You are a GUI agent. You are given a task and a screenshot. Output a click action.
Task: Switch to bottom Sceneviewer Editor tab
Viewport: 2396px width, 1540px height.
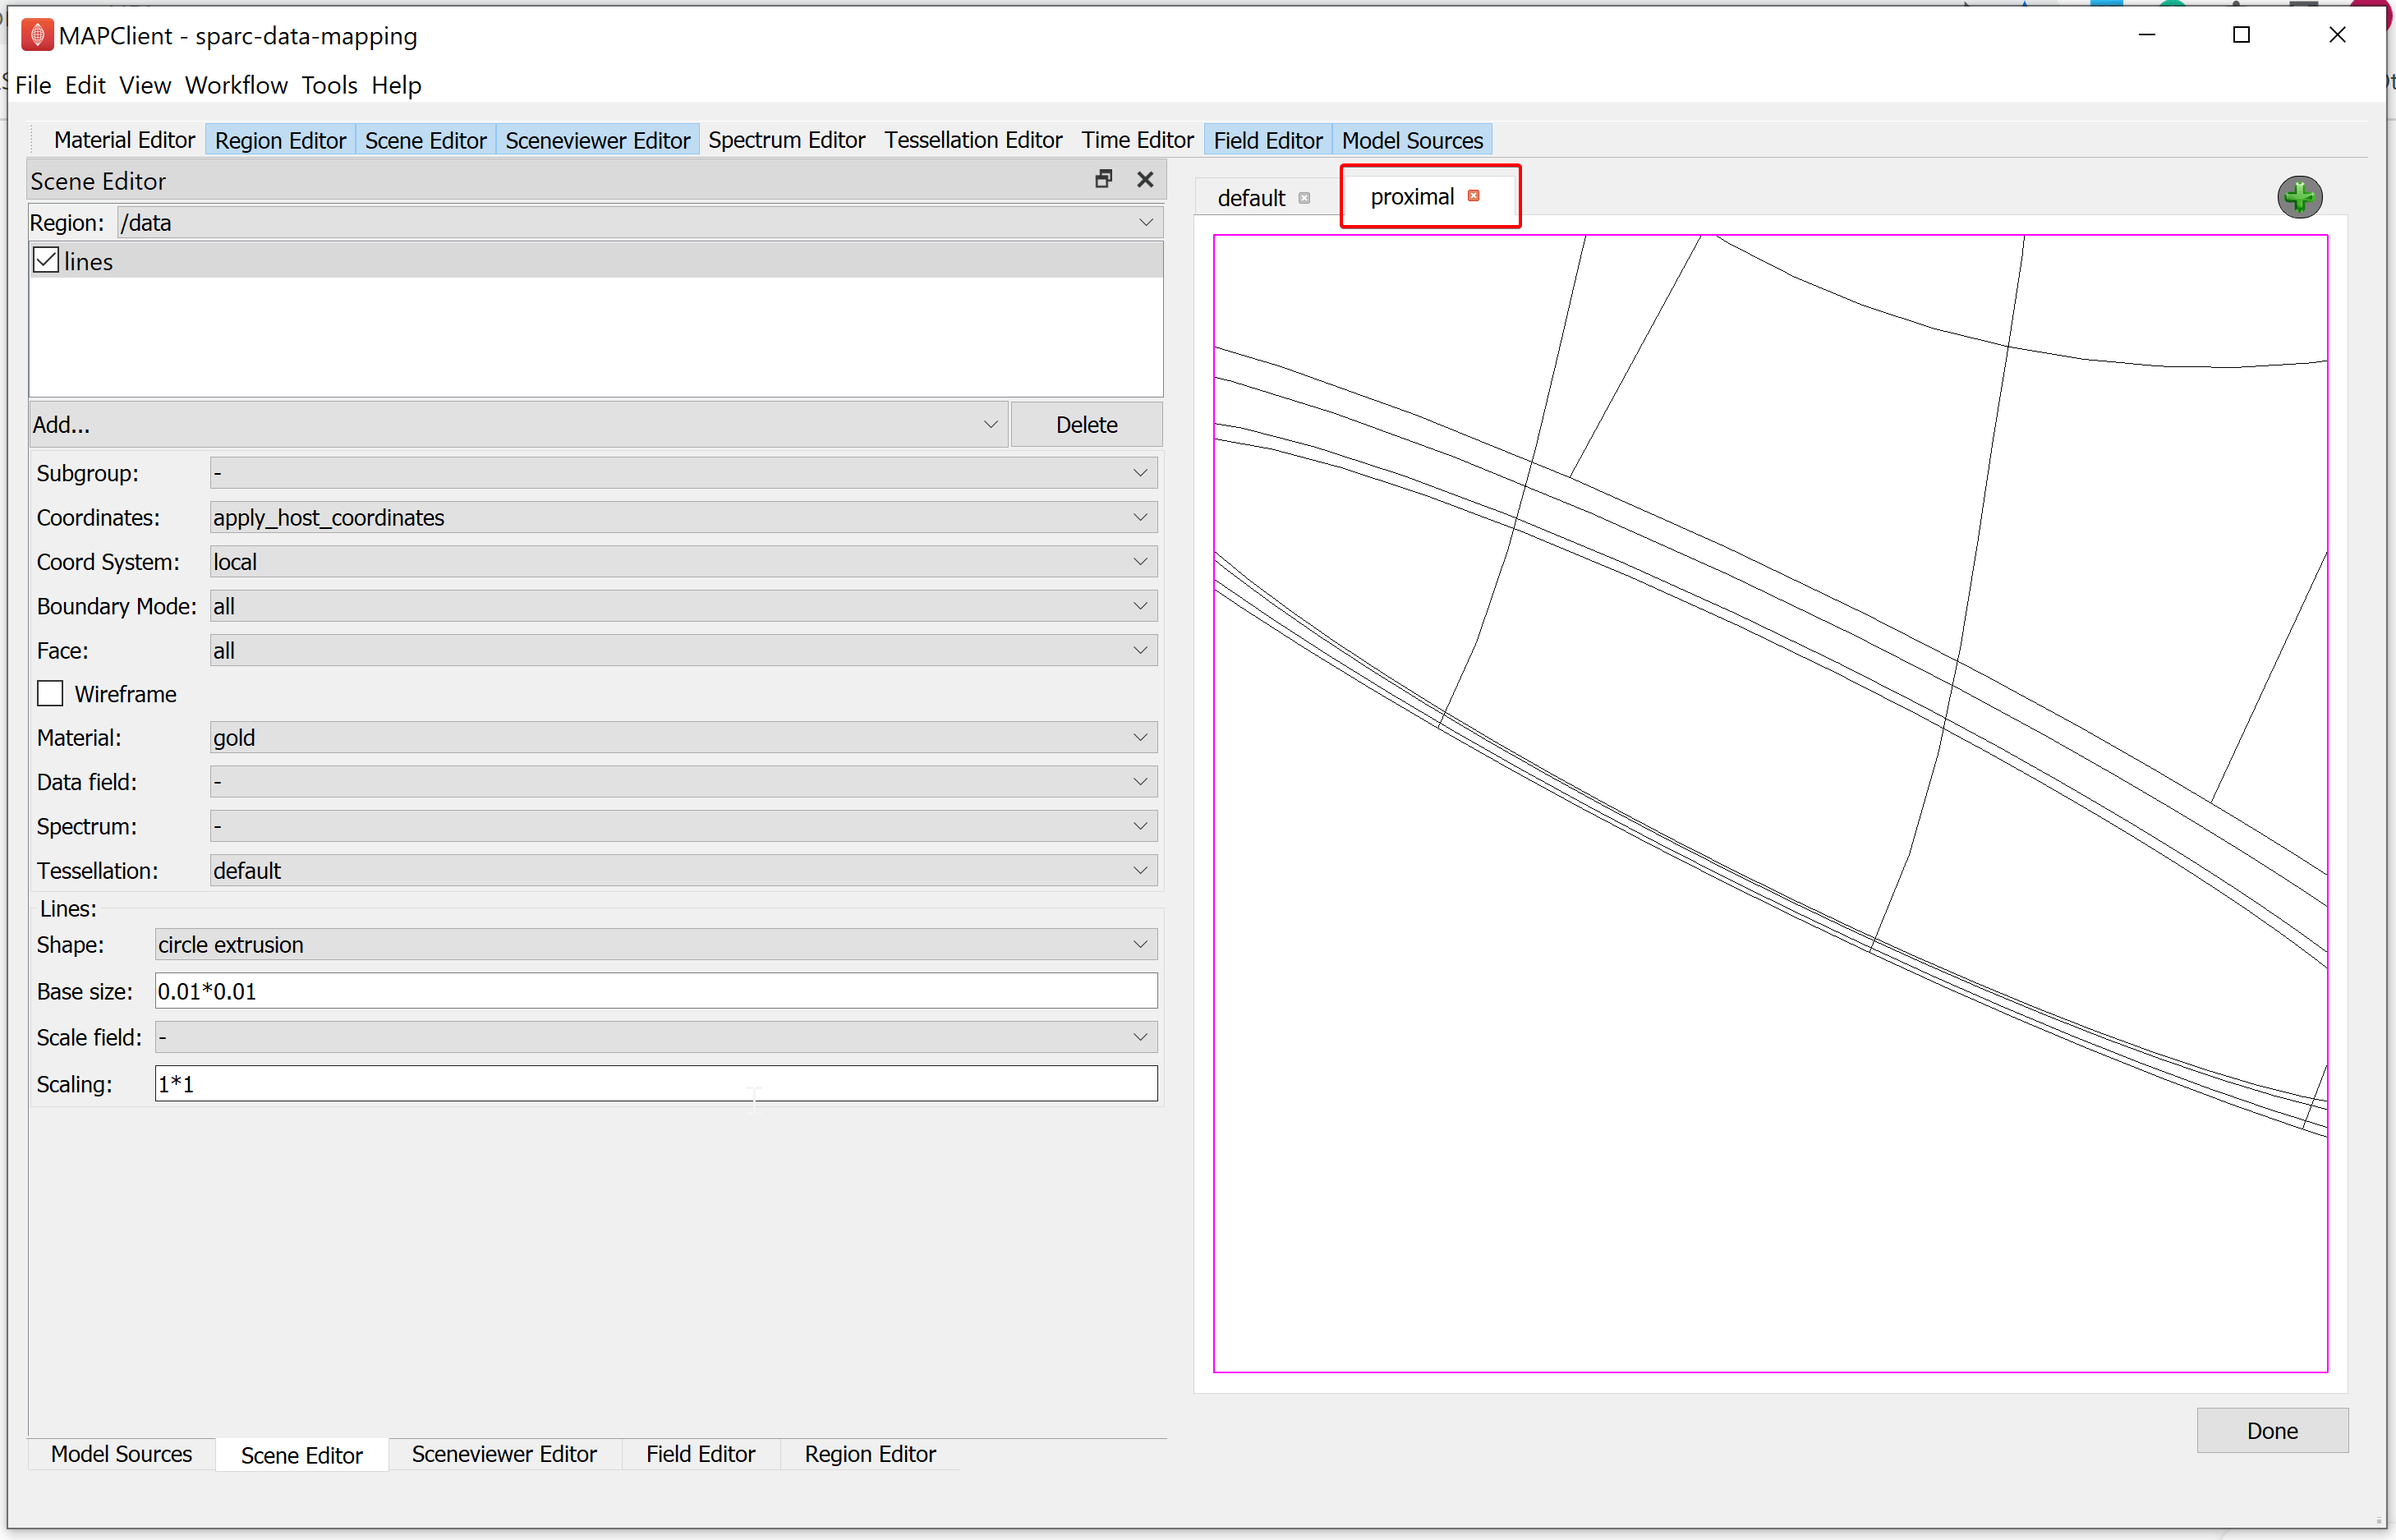(x=504, y=1454)
